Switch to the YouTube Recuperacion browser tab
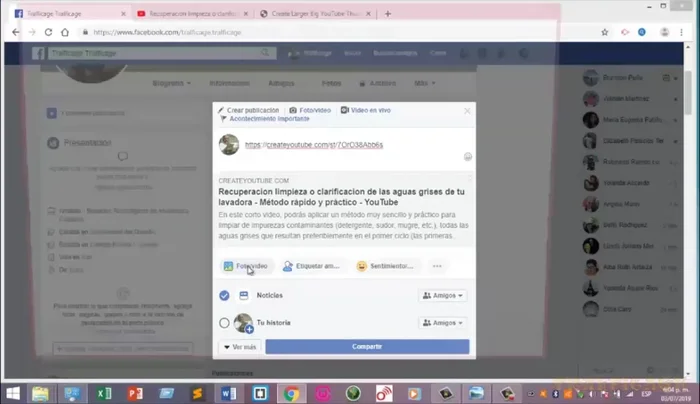Viewport: 700px width, 404px height. point(192,14)
